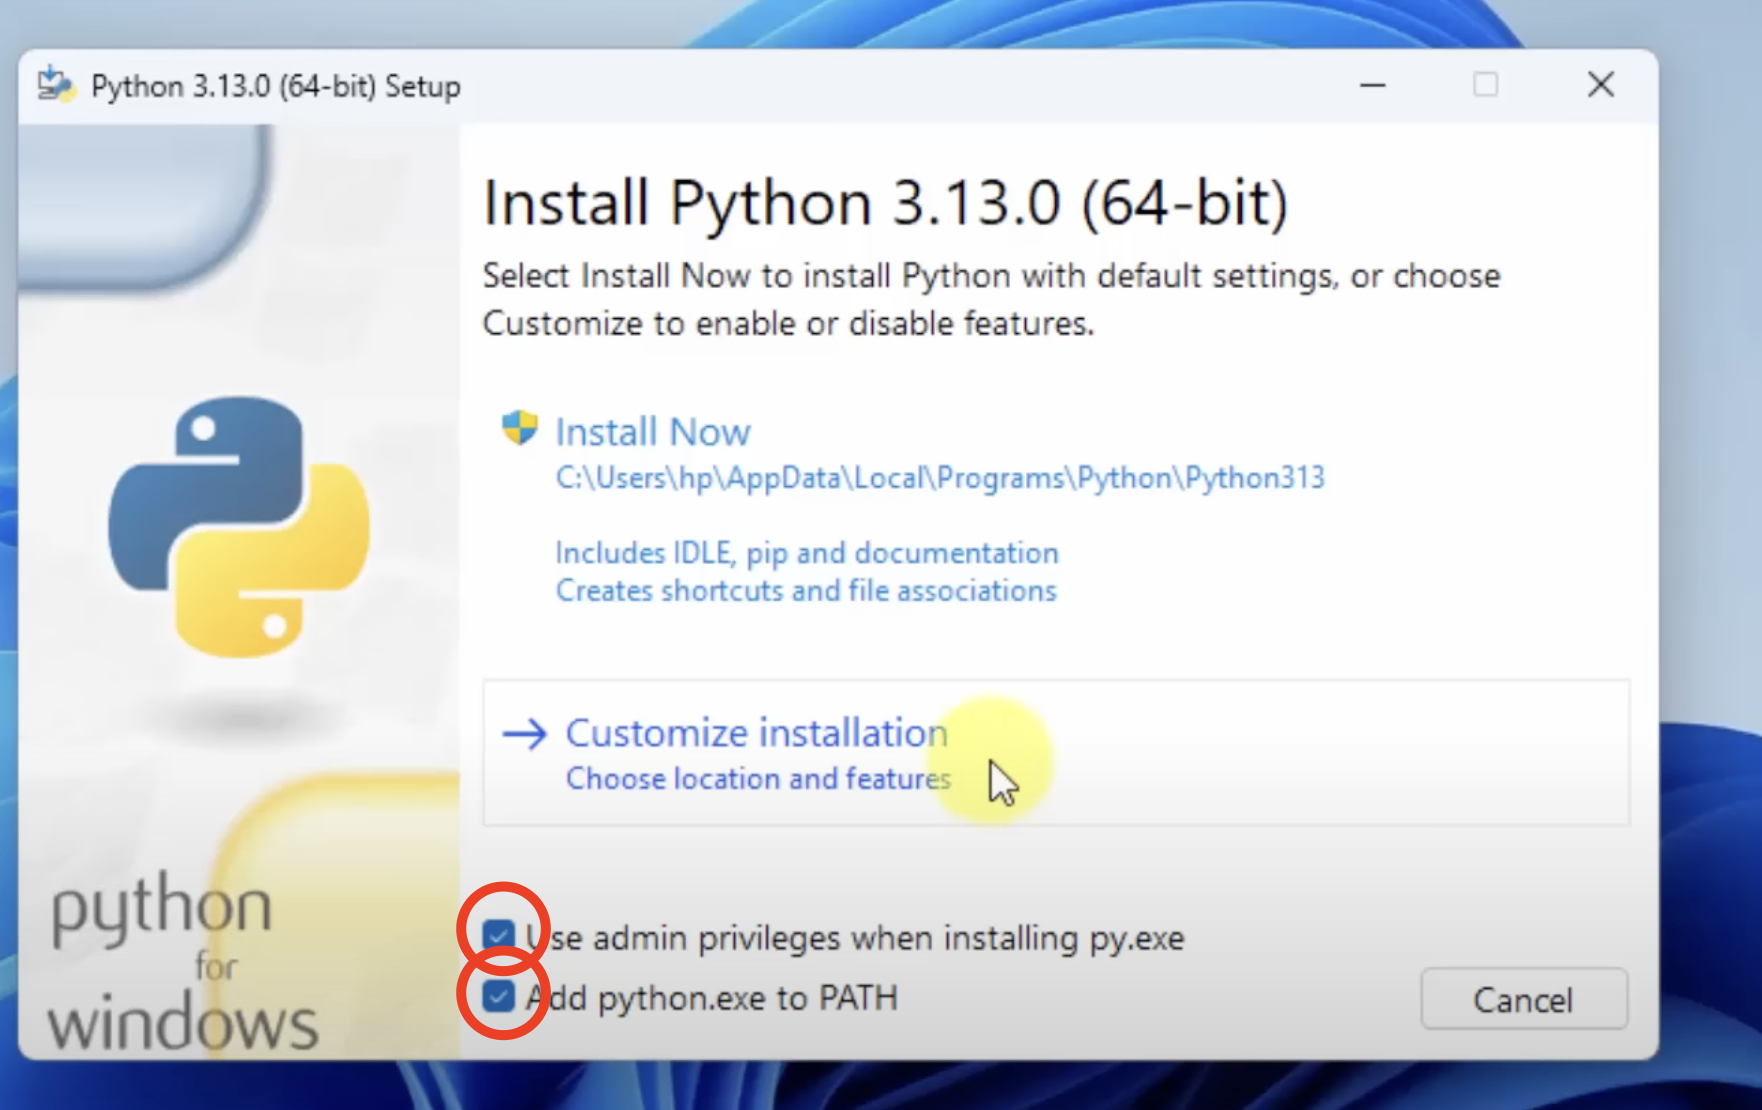Click 'Install Python 3.13.0 (64-bit)' heading
Viewport: 1762px width, 1110px height.
(886, 204)
